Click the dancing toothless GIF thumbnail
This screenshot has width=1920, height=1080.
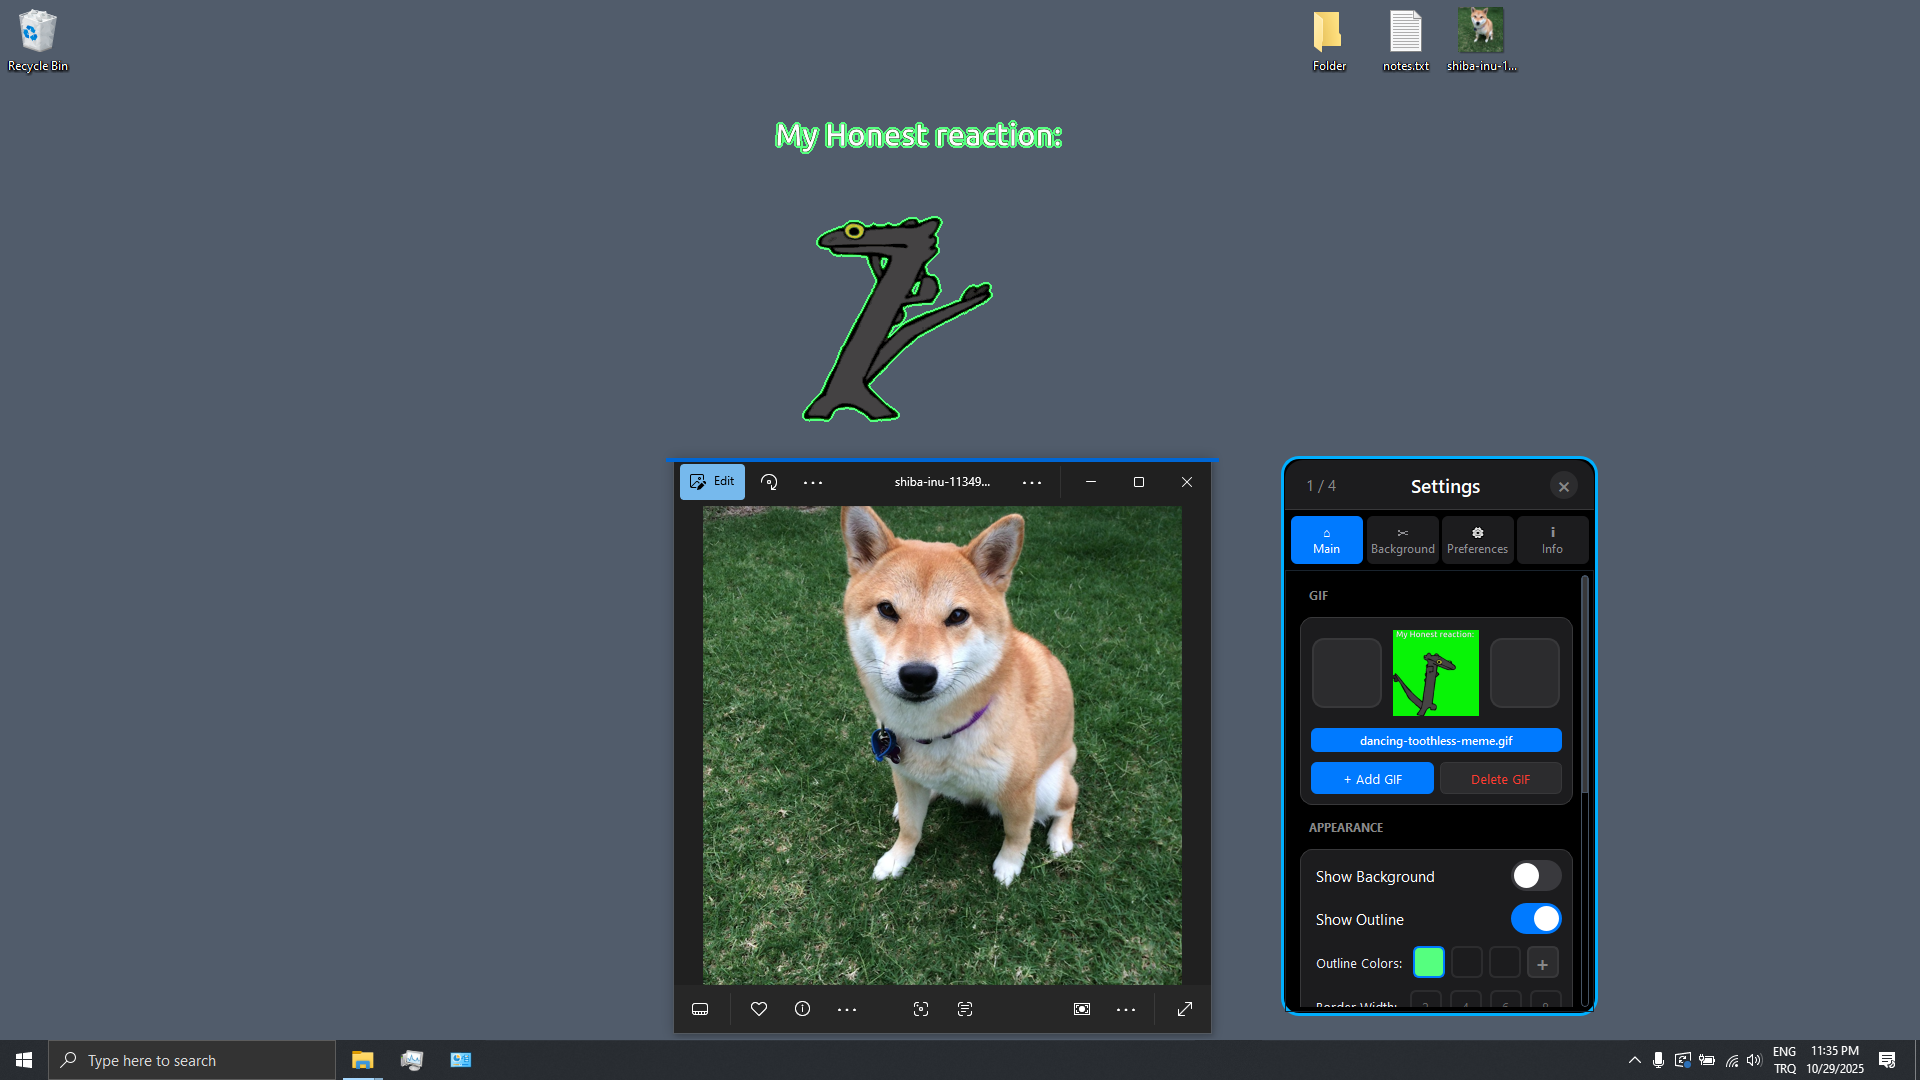(1435, 673)
